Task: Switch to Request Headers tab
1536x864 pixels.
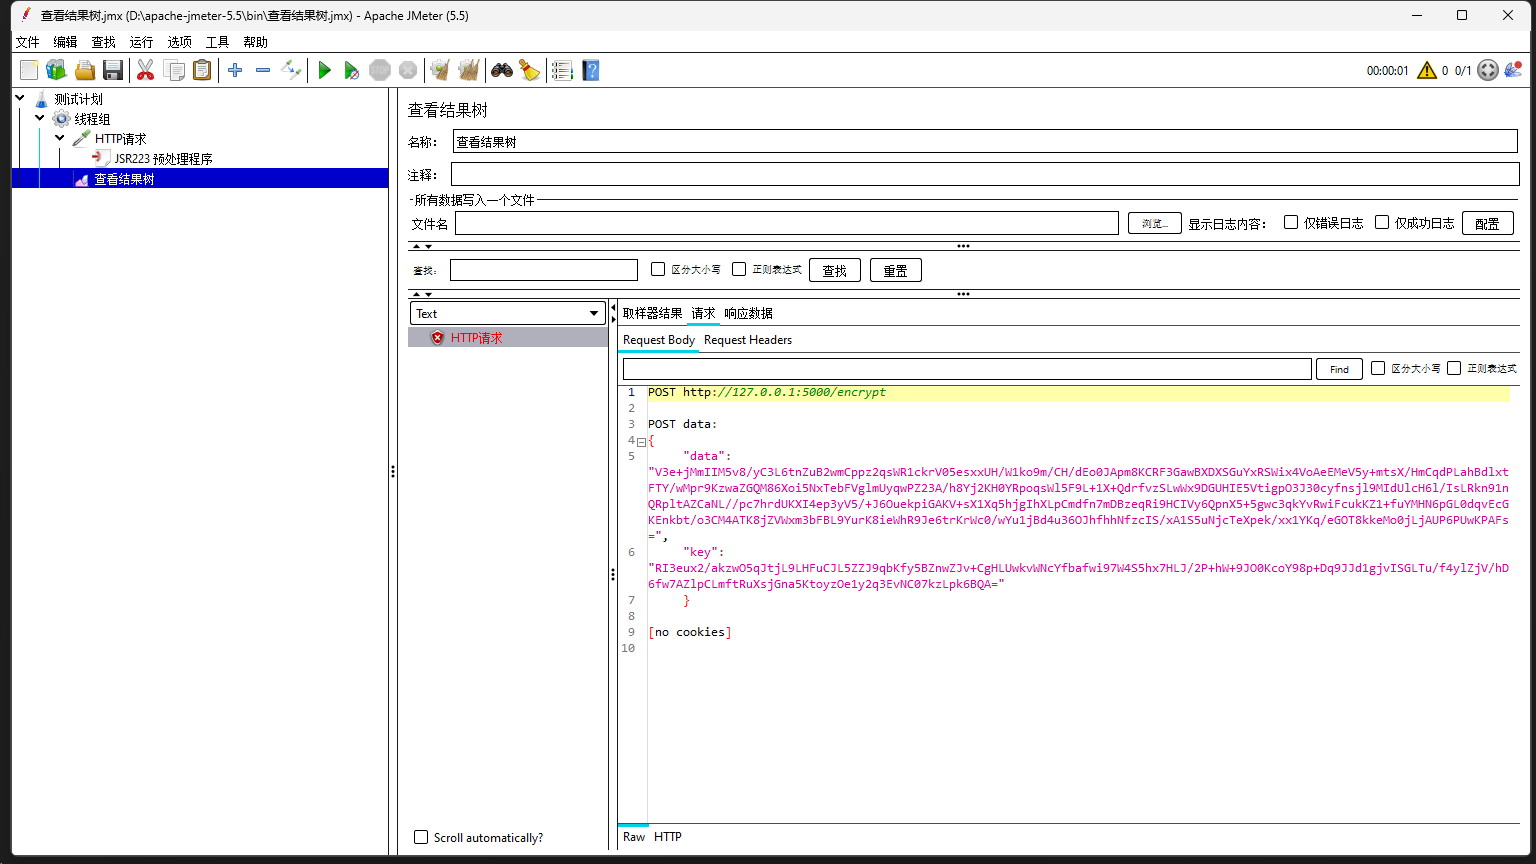Action: pyautogui.click(x=748, y=340)
